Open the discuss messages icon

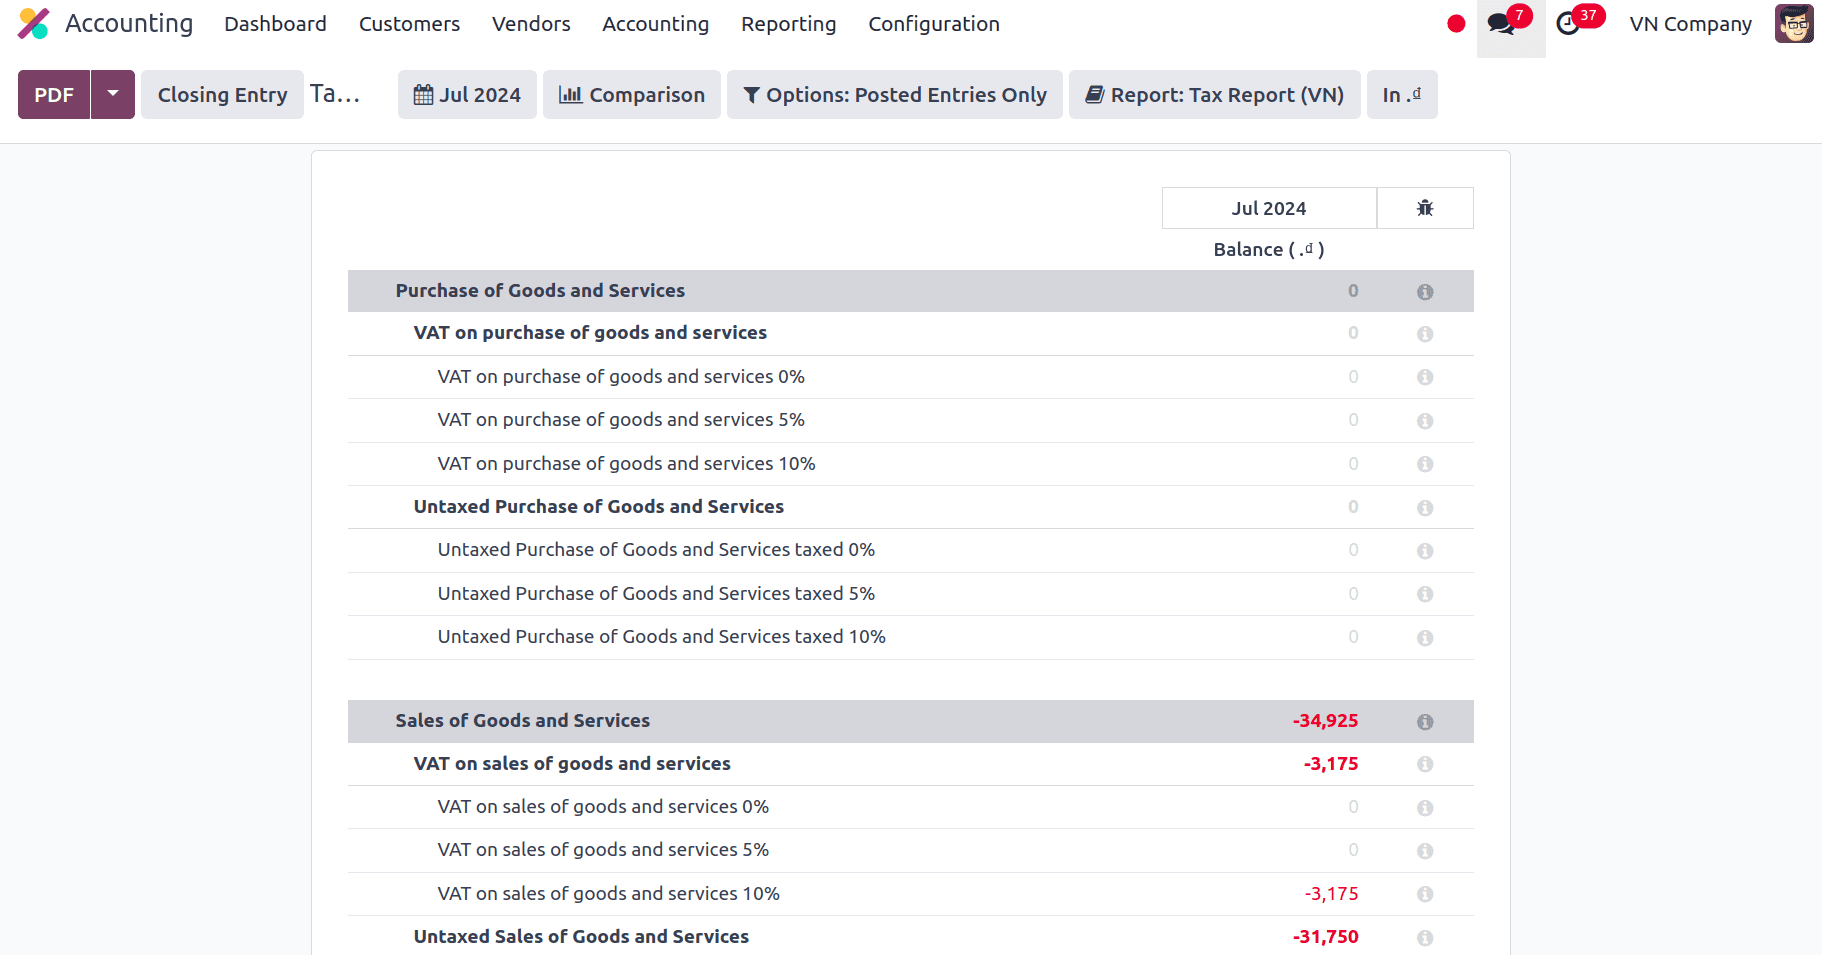click(1501, 24)
